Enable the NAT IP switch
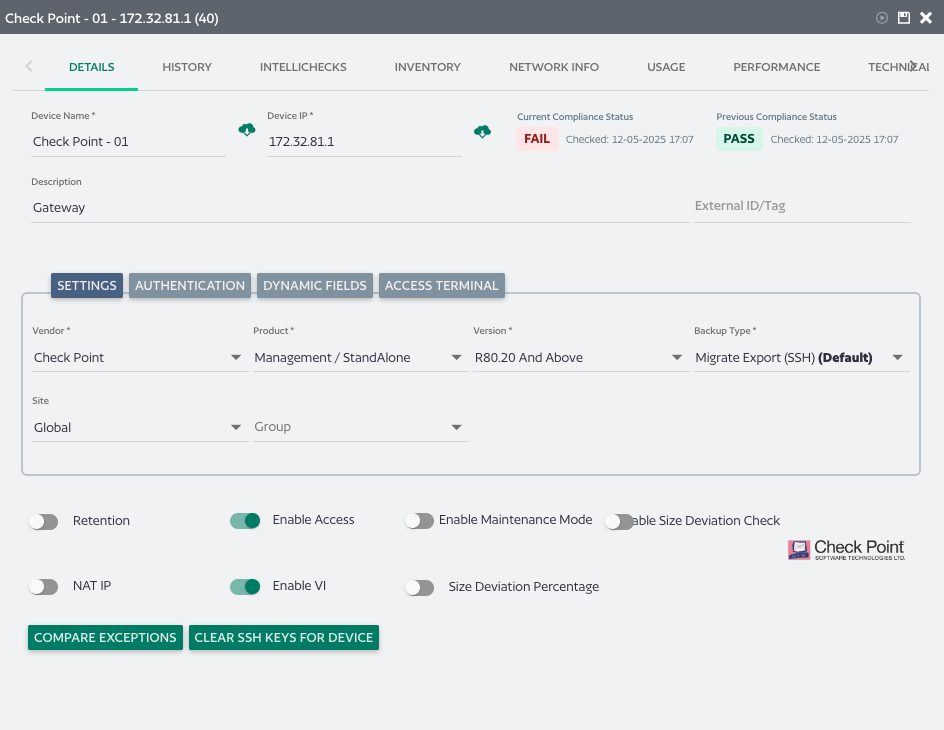This screenshot has width=944, height=730. click(x=43, y=586)
